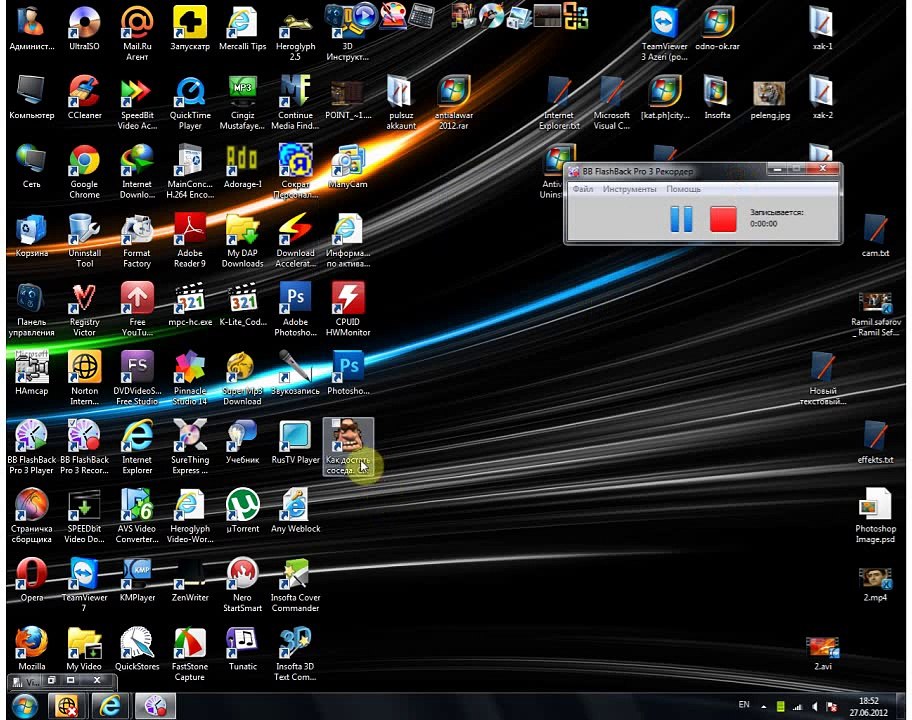Stop recording with the red button
The width and height of the screenshot is (912, 720).
[x=723, y=219]
